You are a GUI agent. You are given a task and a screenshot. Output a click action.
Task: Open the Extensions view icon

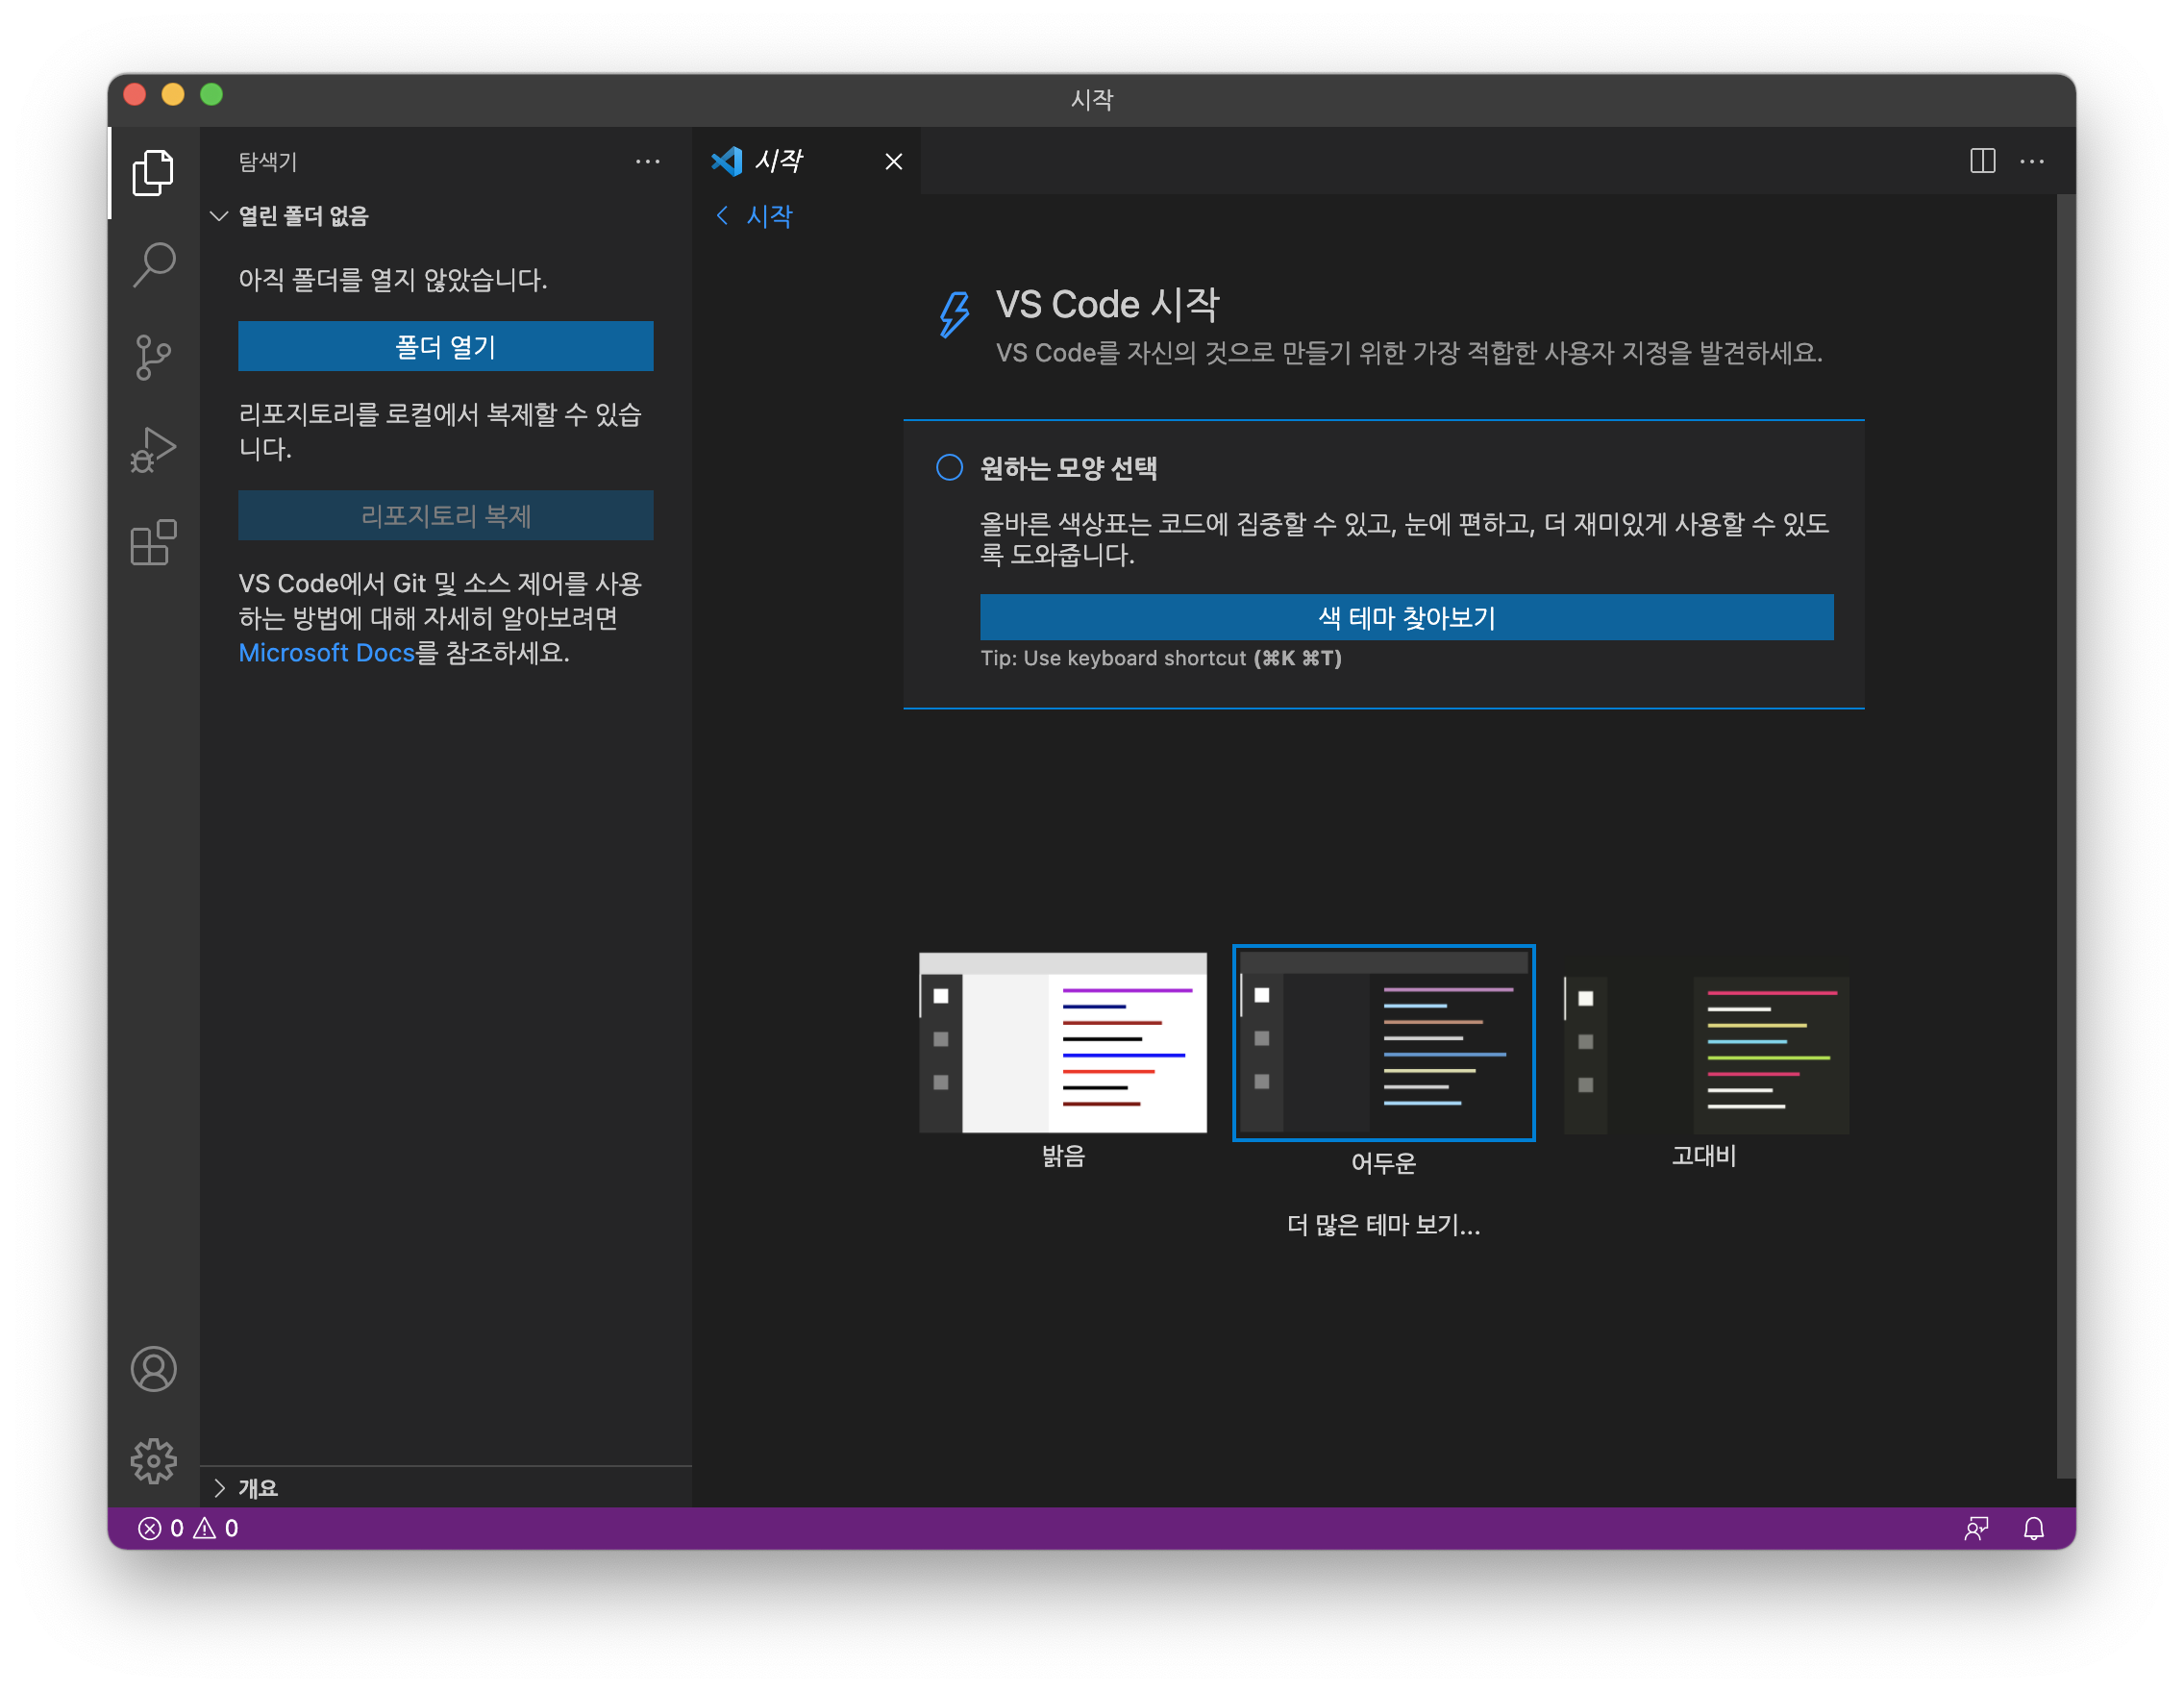153,543
